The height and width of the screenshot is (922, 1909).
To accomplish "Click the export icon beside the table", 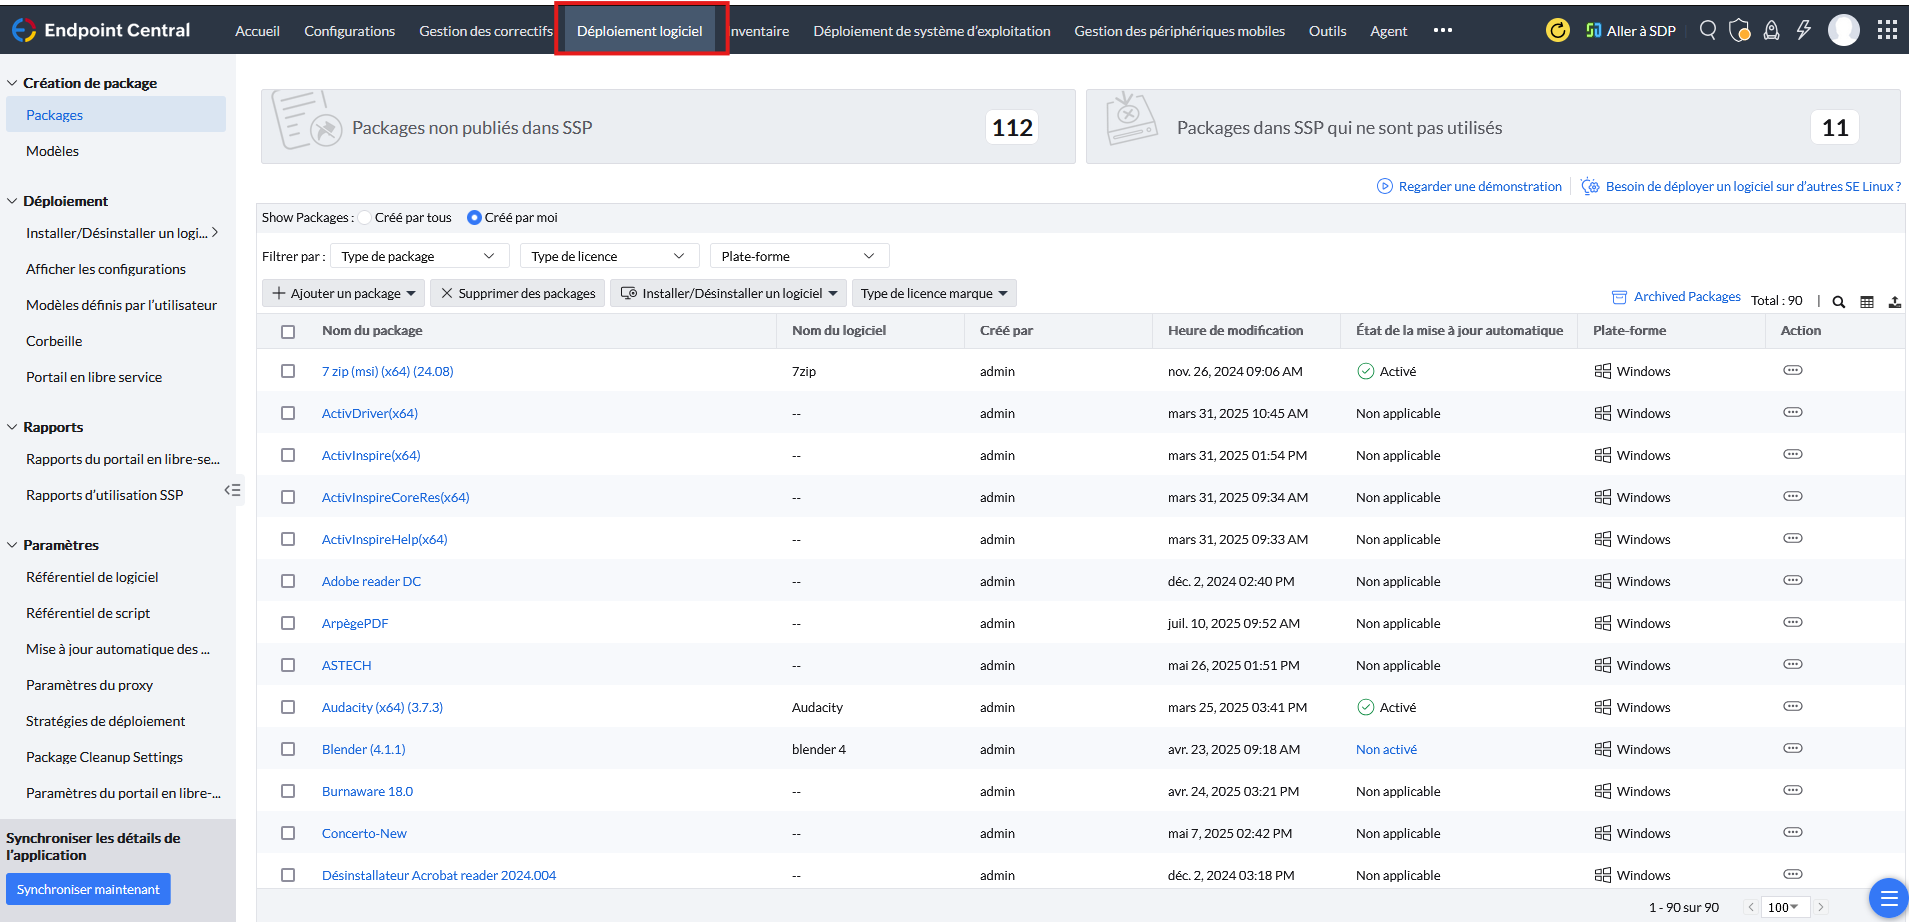I will pyautogui.click(x=1894, y=302).
